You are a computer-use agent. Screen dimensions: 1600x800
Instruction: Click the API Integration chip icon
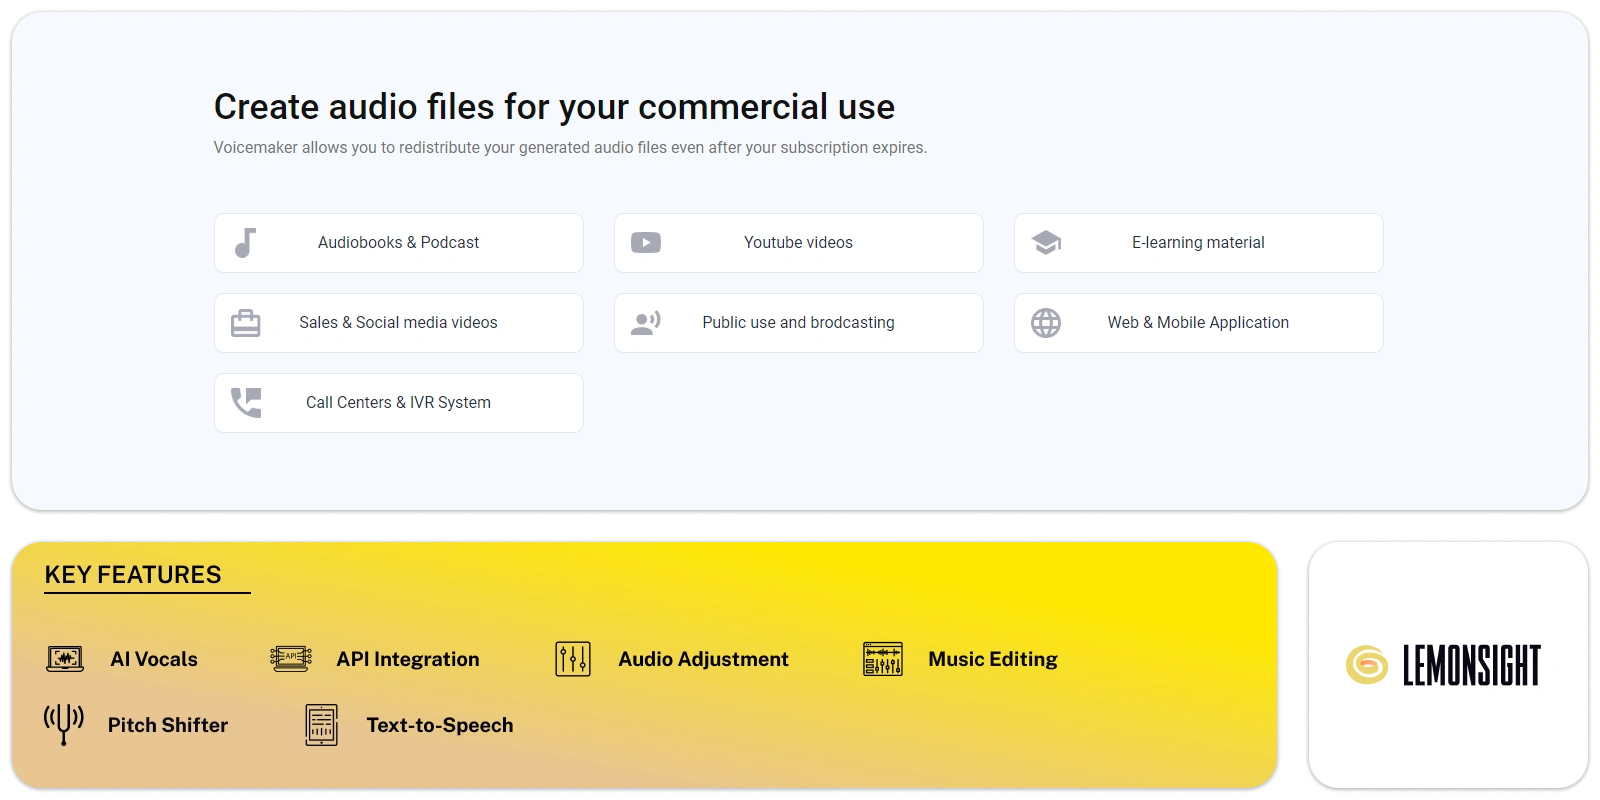pyautogui.click(x=291, y=658)
